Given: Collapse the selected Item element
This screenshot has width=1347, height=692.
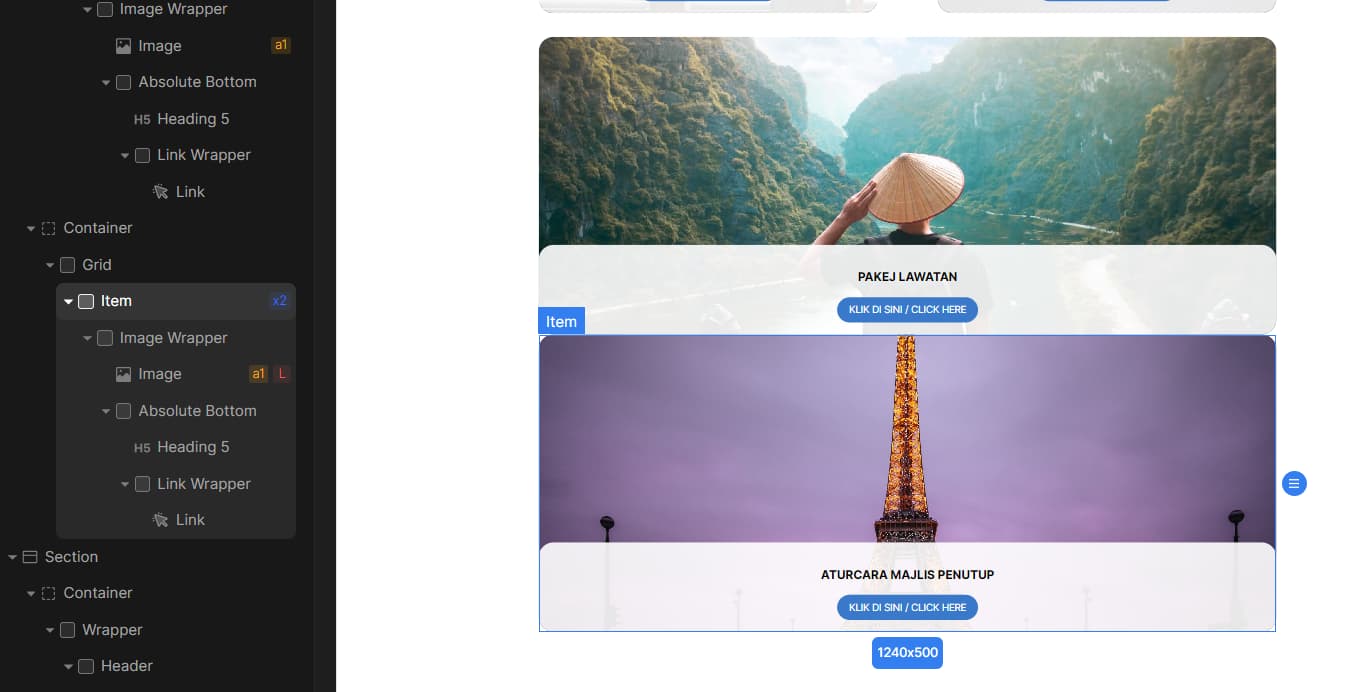Looking at the screenshot, I should pos(68,302).
